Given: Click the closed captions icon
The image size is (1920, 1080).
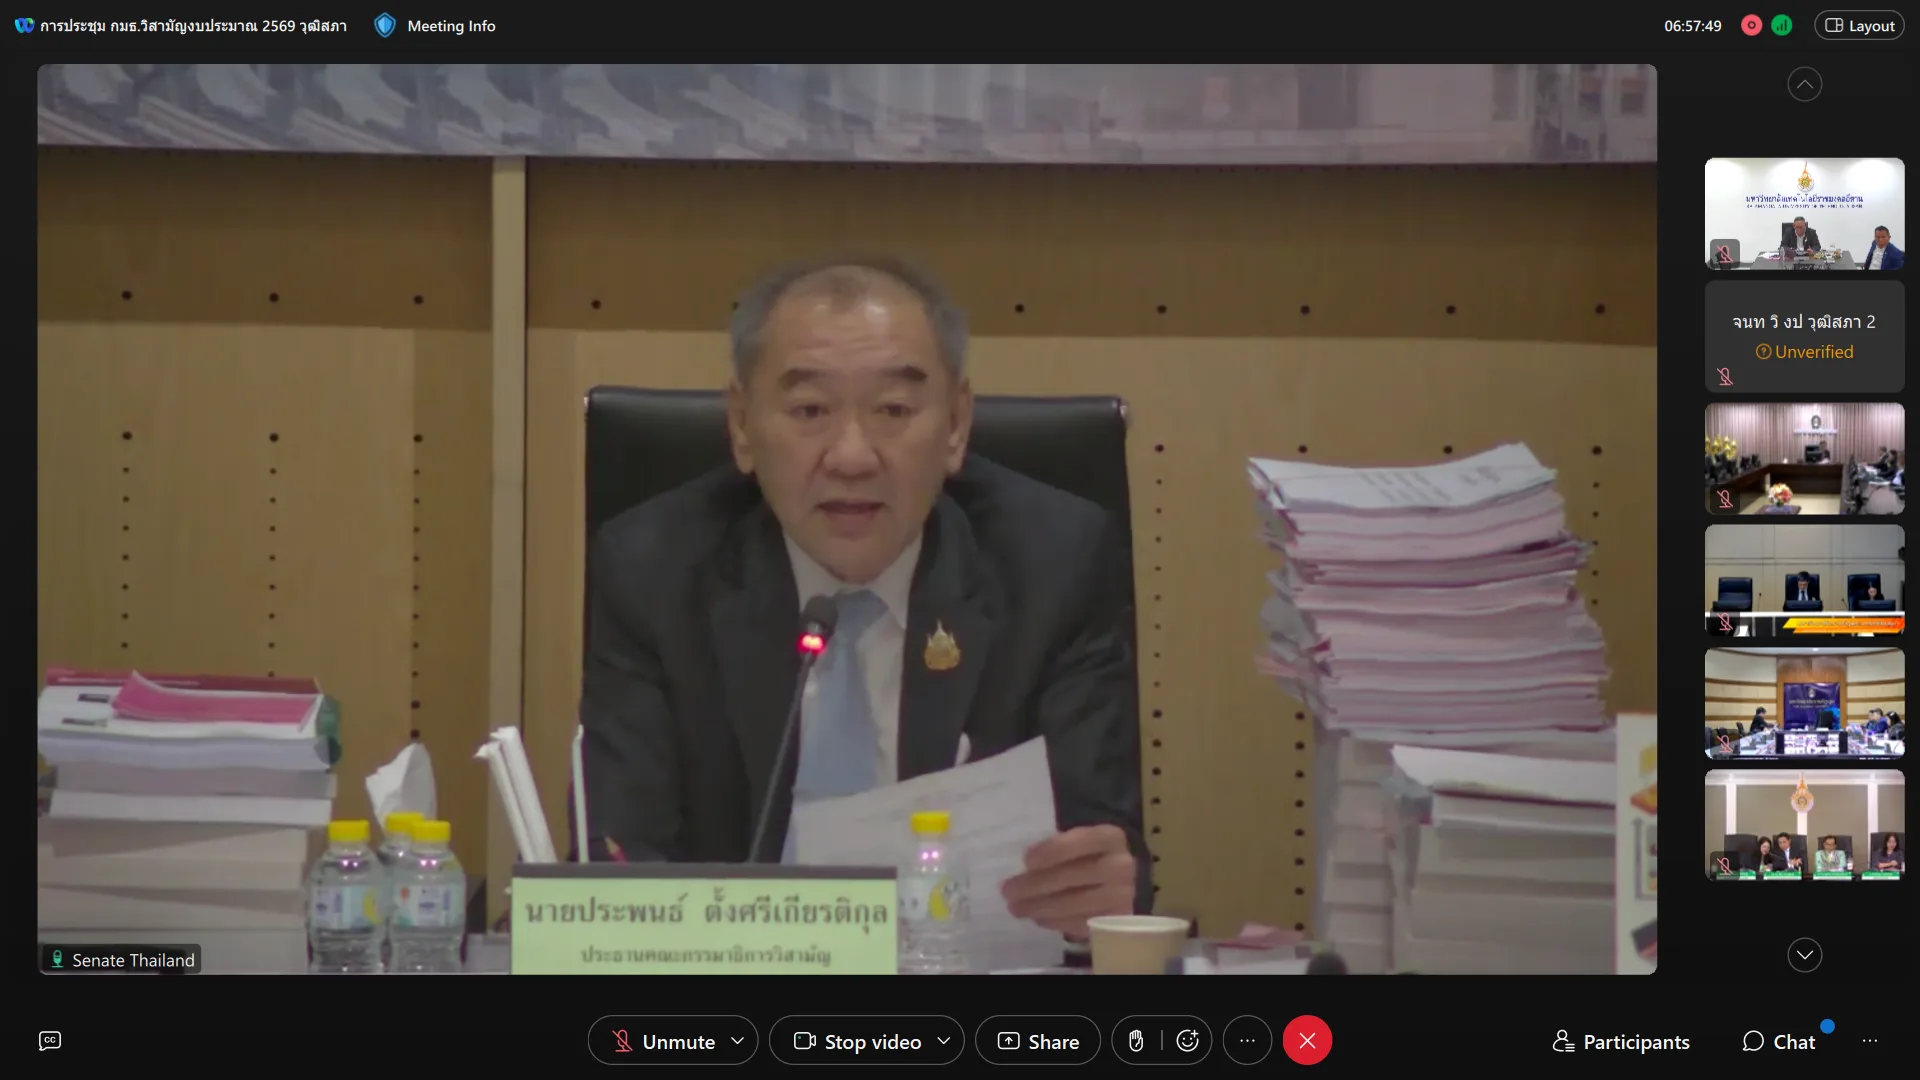Looking at the screenshot, I should (x=50, y=1041).
